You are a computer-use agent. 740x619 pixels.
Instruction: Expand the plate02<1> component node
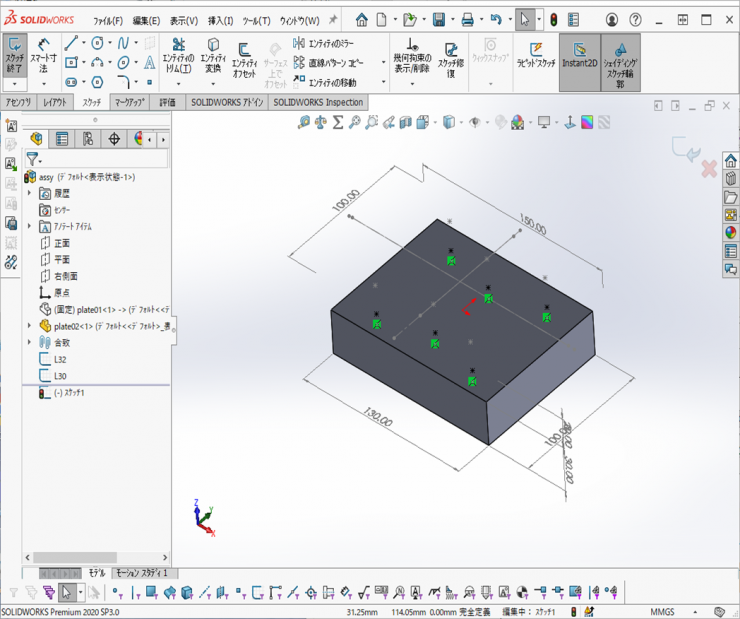[29, 326]
